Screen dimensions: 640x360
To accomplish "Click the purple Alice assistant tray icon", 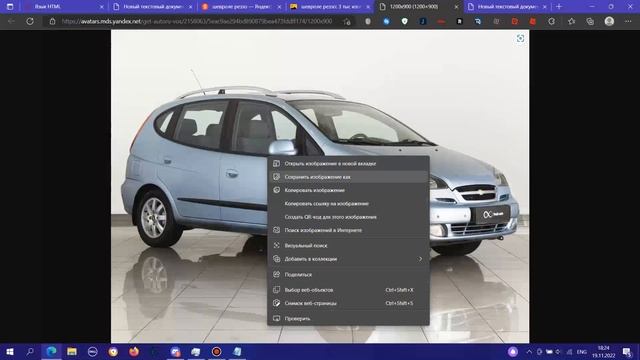I will [x=513, y=351].
